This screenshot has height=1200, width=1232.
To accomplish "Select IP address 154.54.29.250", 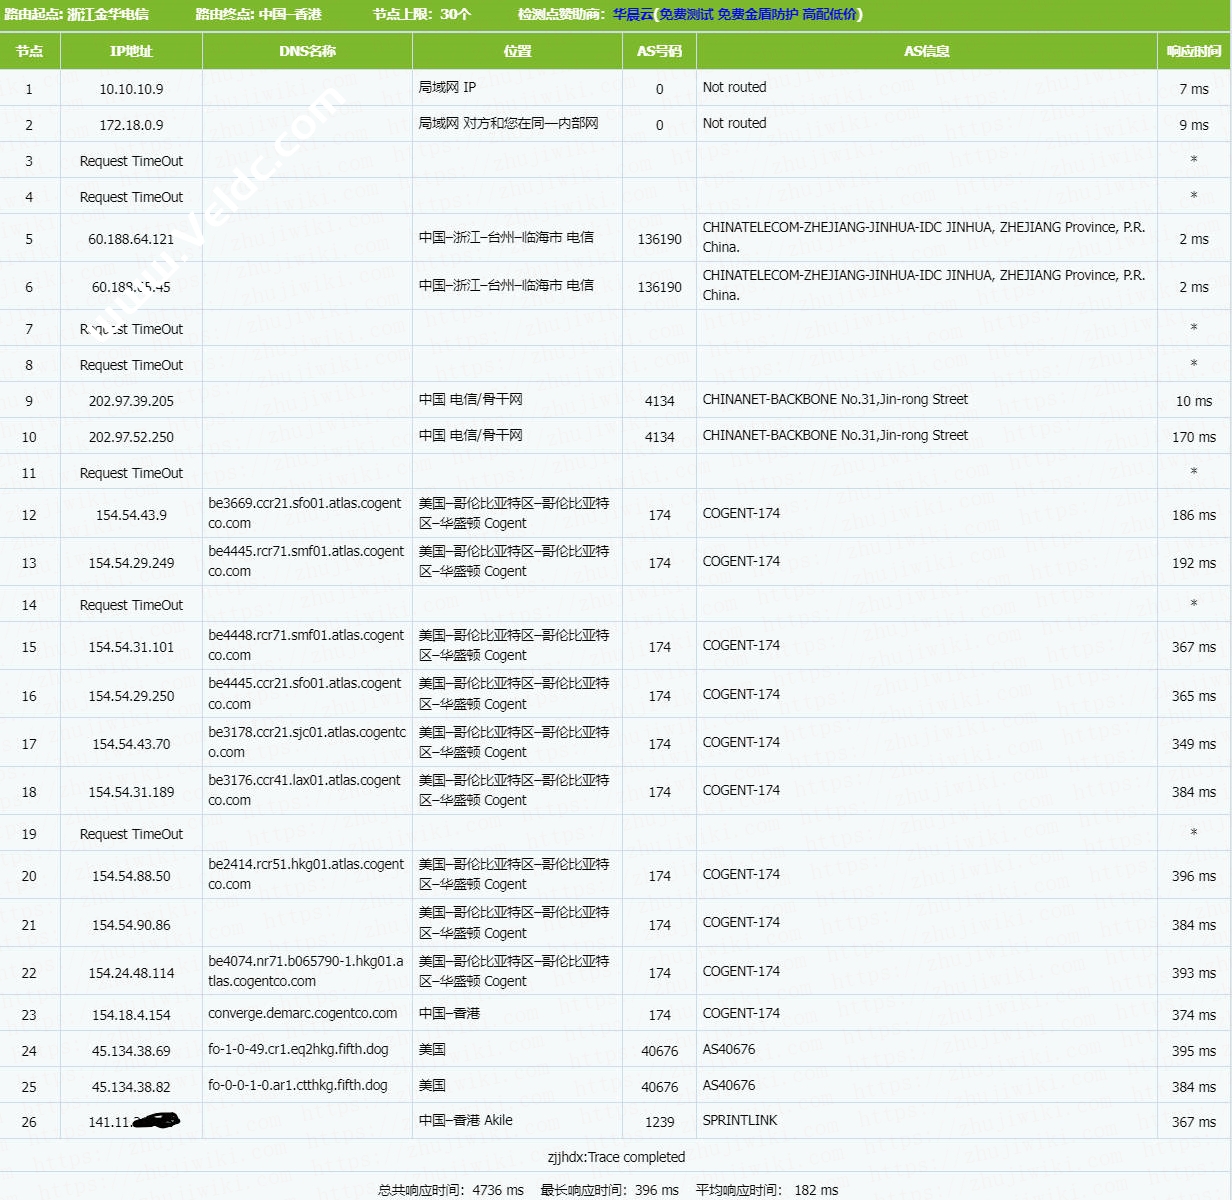I will click(131, 696).
